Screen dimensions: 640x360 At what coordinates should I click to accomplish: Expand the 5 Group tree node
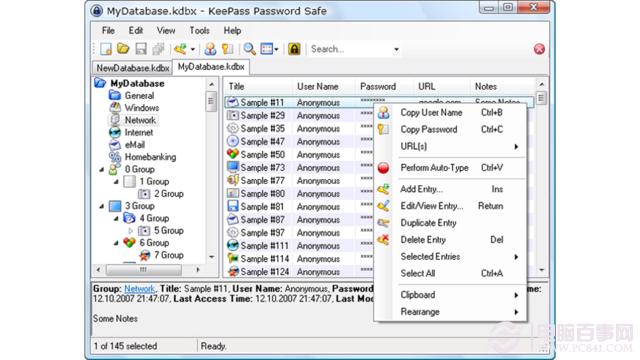click(x=131, y=231)
